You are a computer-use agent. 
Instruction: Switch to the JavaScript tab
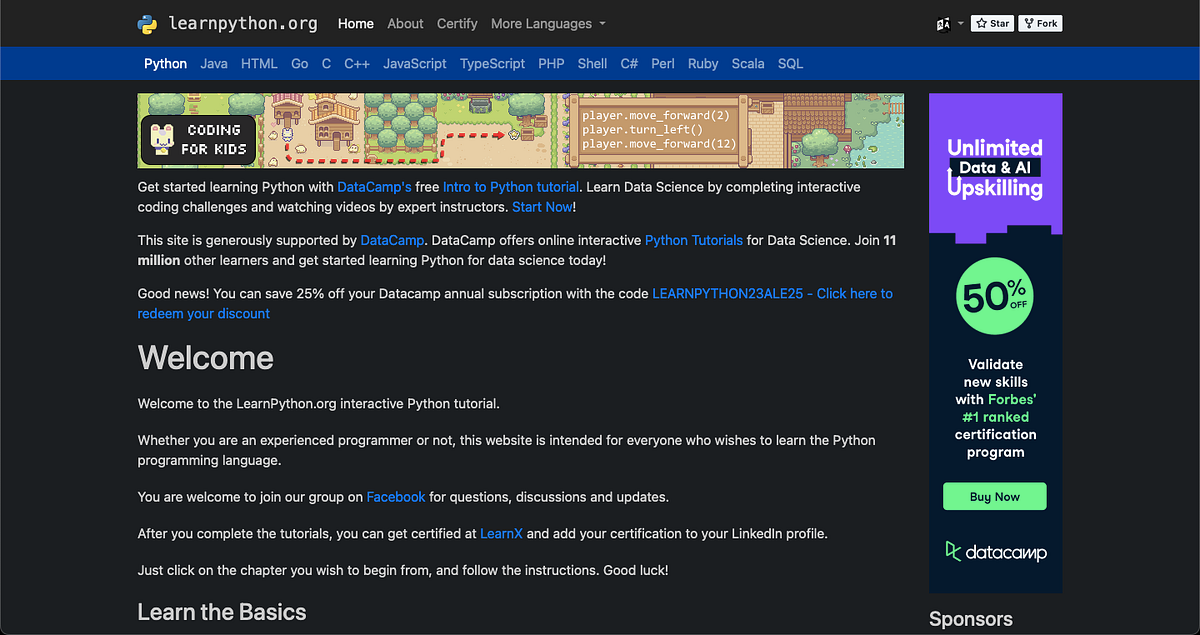point(415,63)
